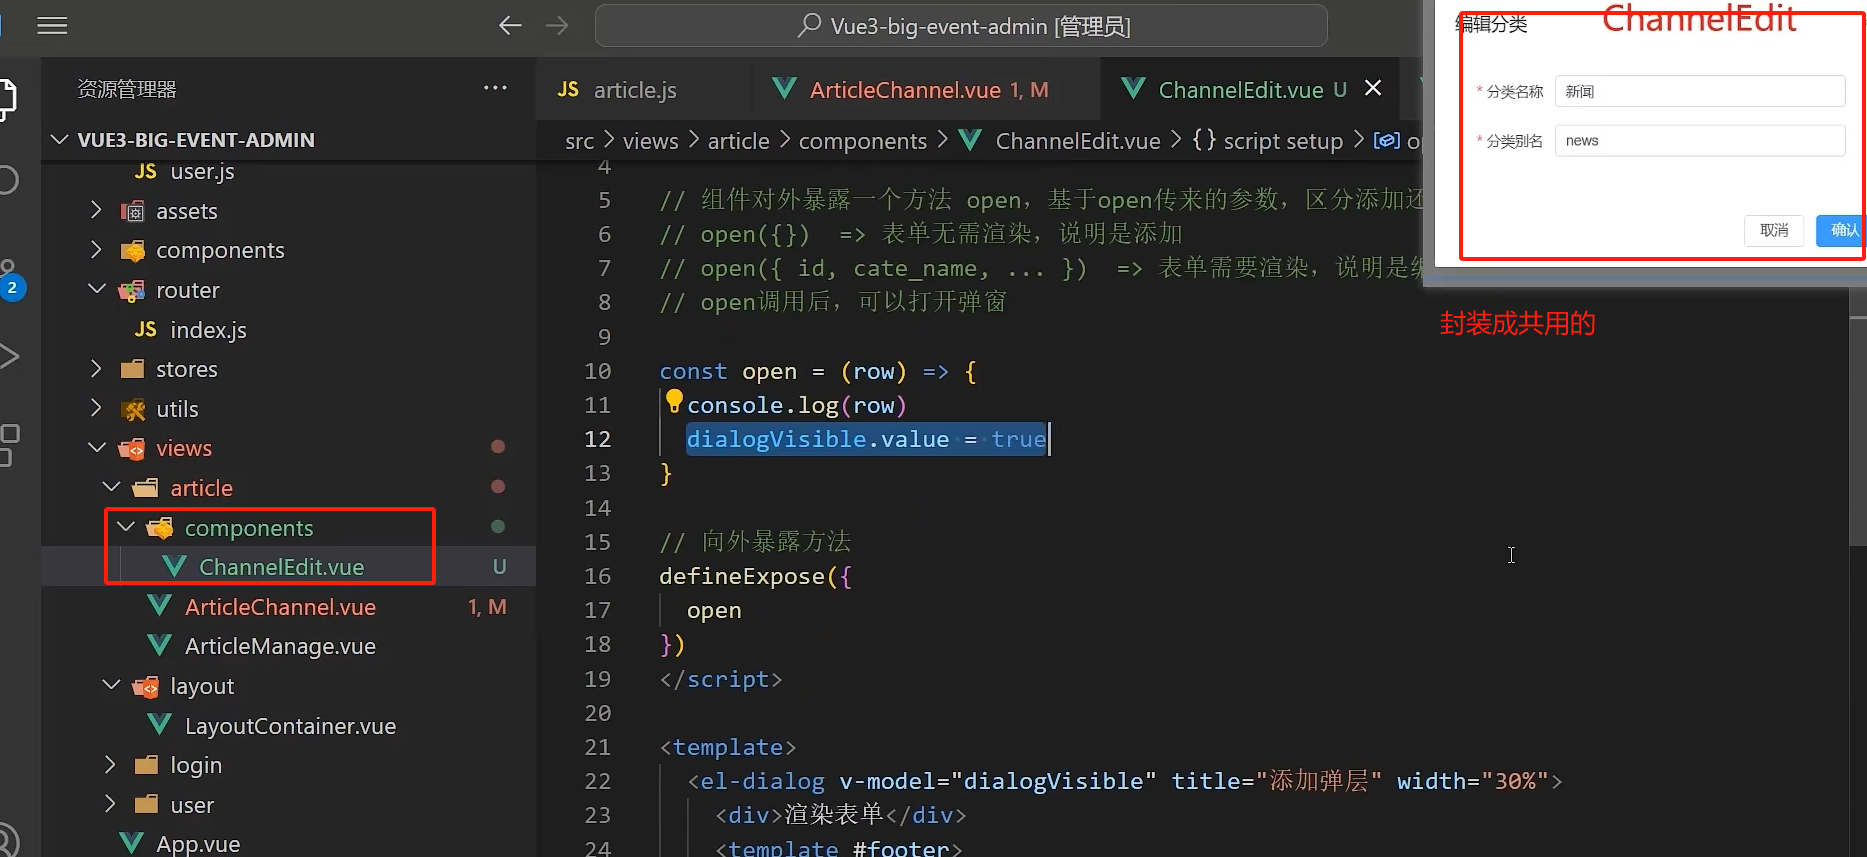This screenshot has width=1867, height=857.
Task: Close the ChannelEdit.vue tab
Action: point(1374,88)
